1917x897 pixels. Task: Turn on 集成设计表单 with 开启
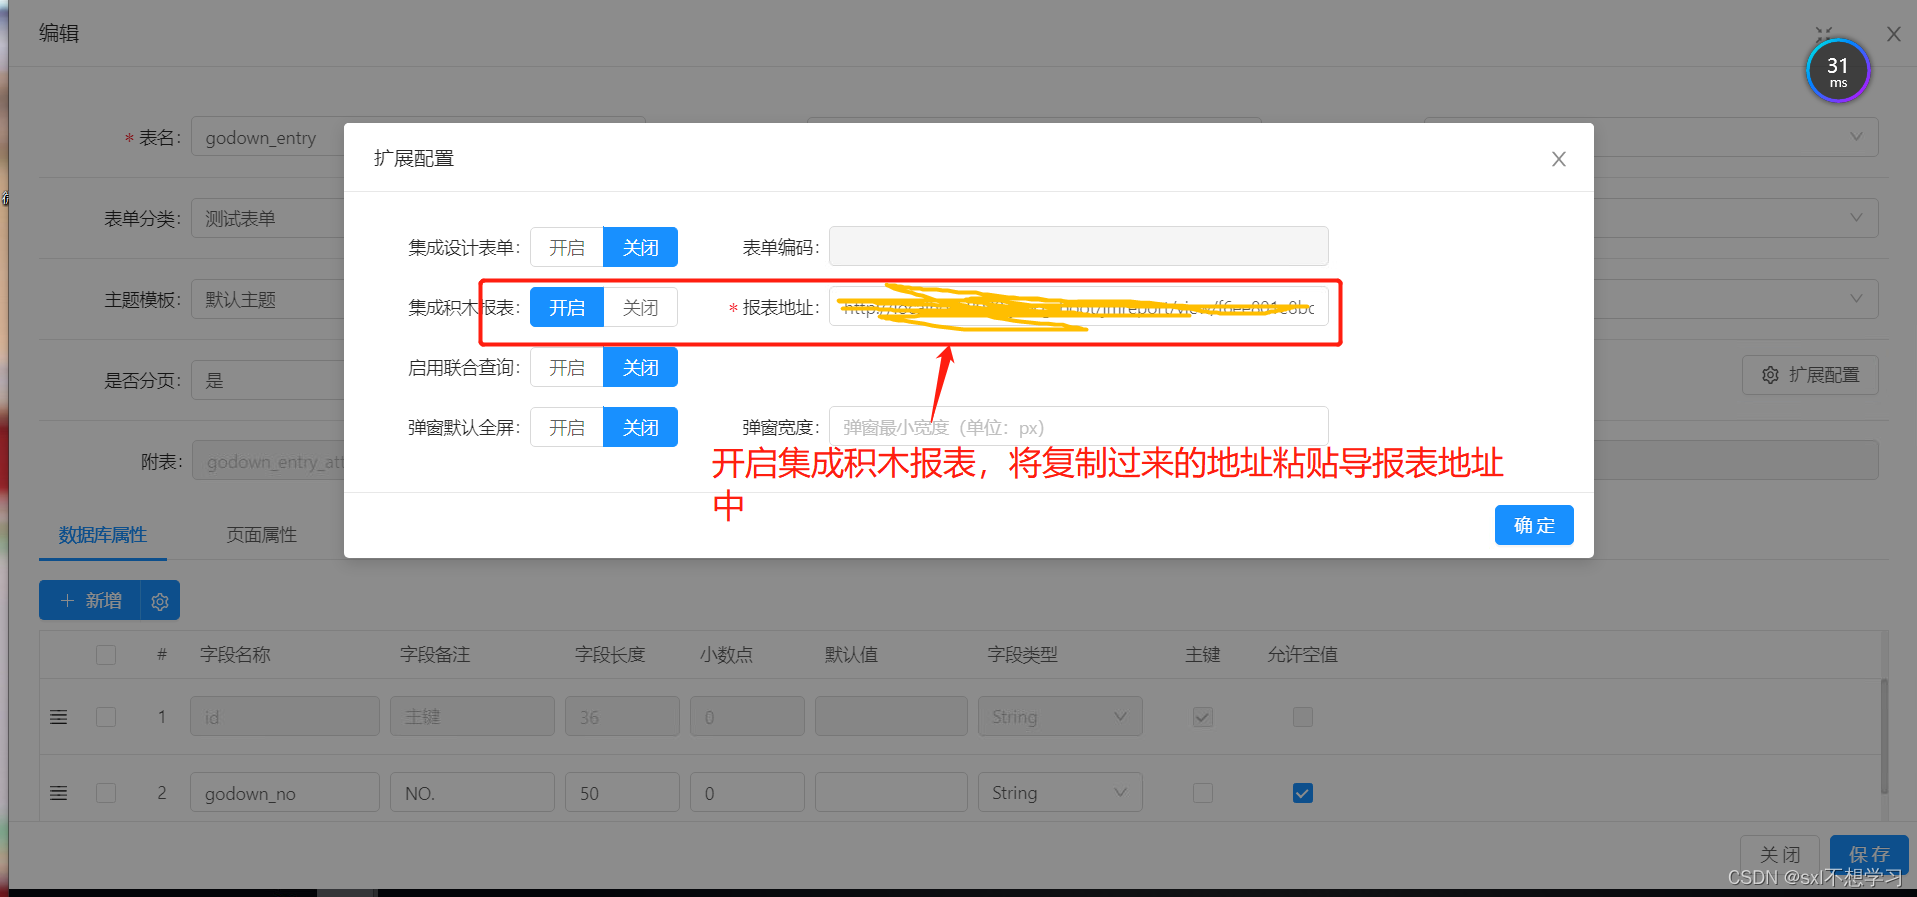tap(567, 247)
